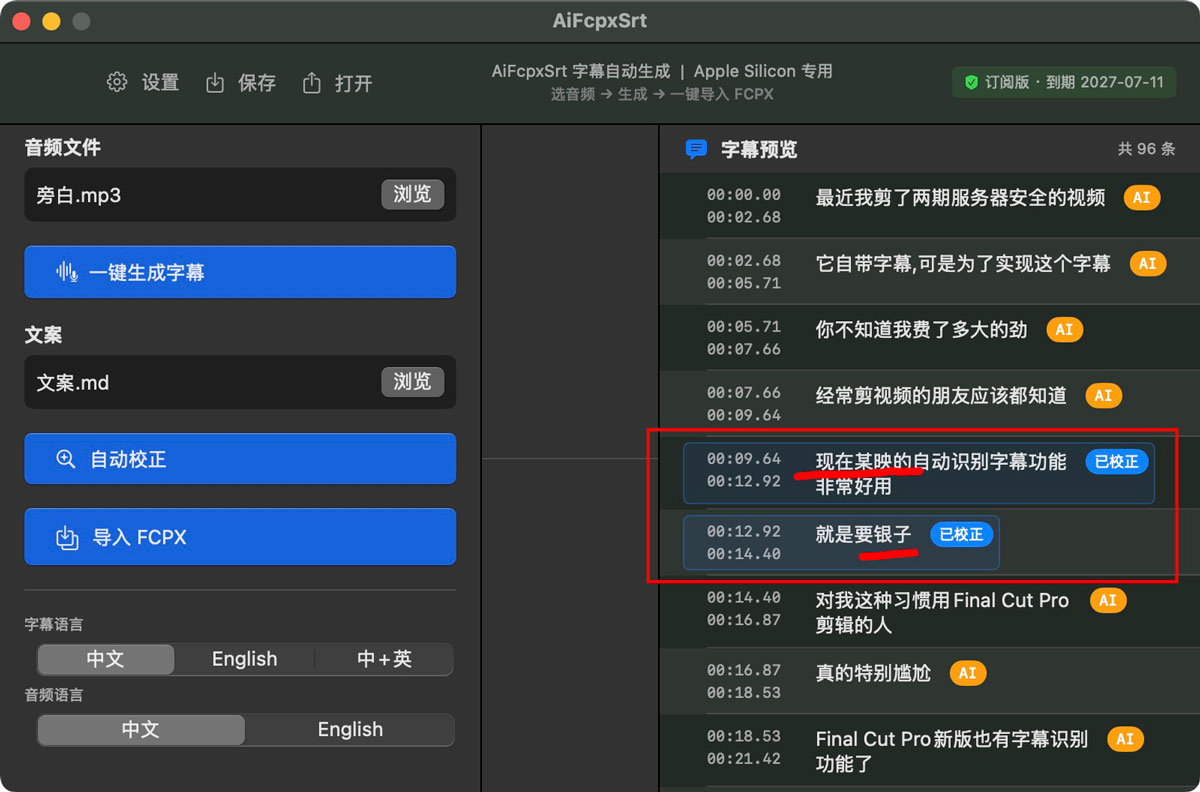This screenshot has width=1200, height=792.
Task: Click timestamp 00:21.42
Action: (x=743, y=759)
